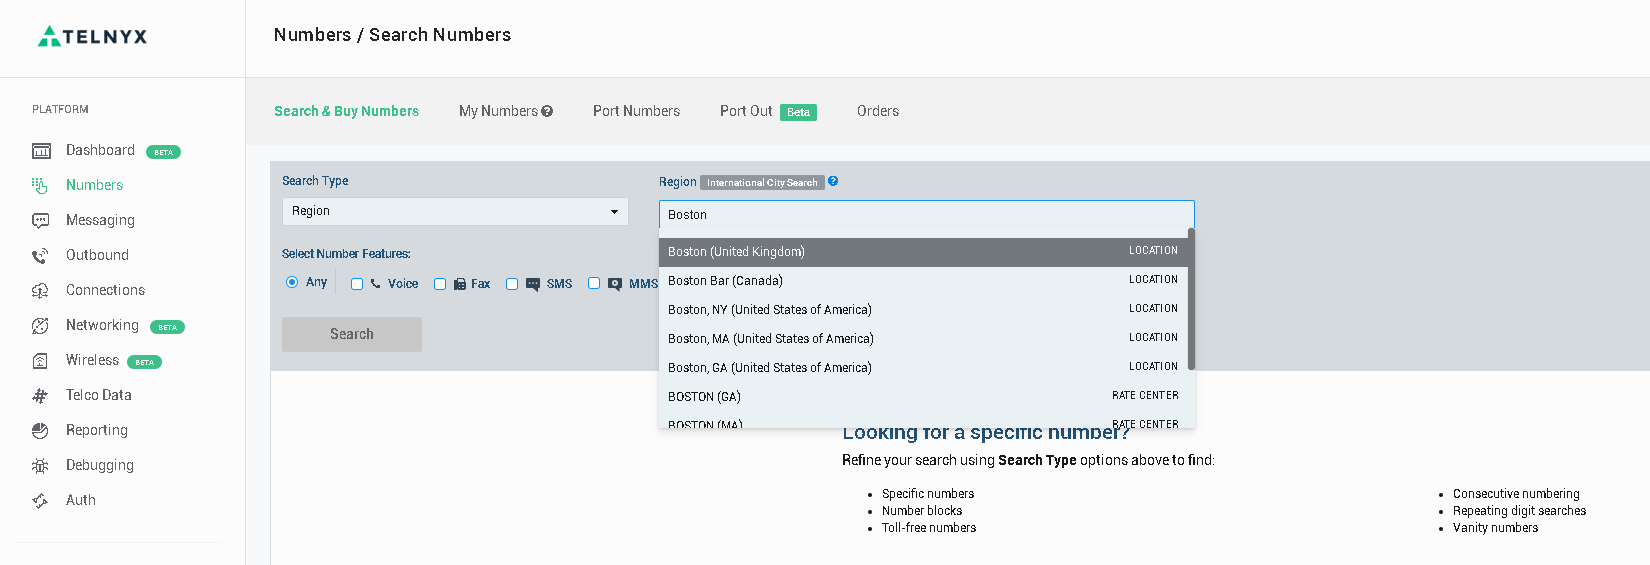Choose Boston, MA location suggestion

click(x=923, y=339)
